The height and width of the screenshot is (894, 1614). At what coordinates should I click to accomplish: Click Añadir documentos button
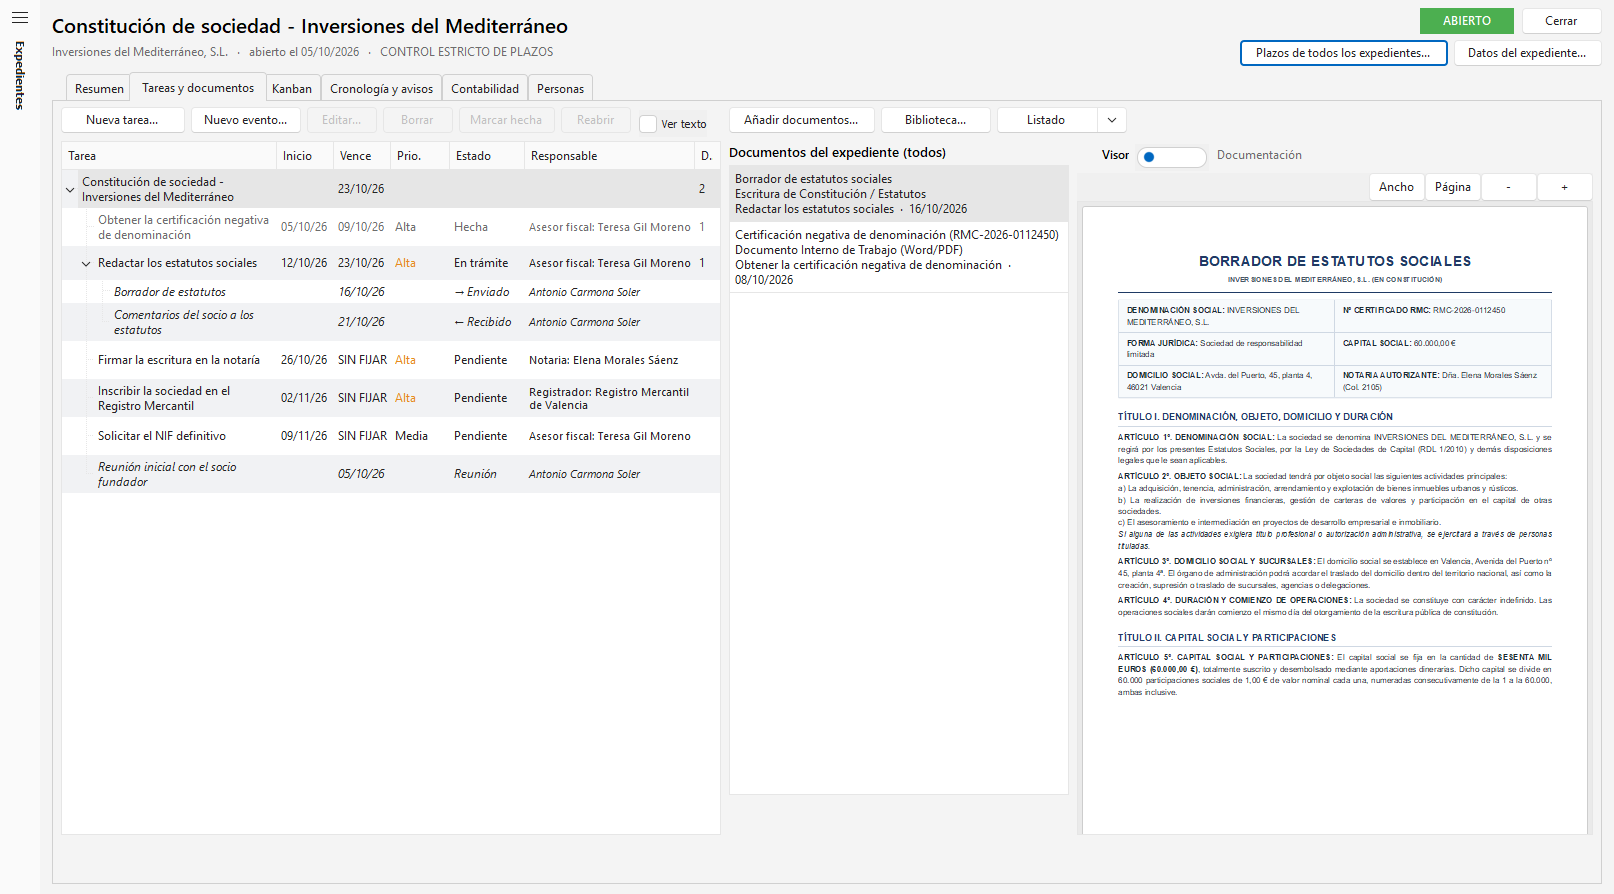tap(801, 120)
